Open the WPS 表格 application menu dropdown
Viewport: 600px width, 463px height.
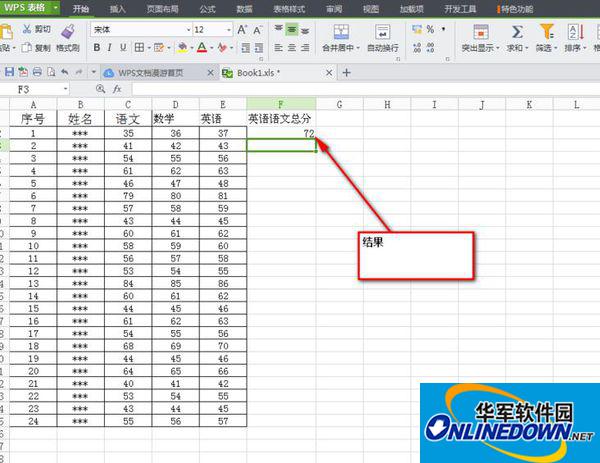[x=55, y=8]
